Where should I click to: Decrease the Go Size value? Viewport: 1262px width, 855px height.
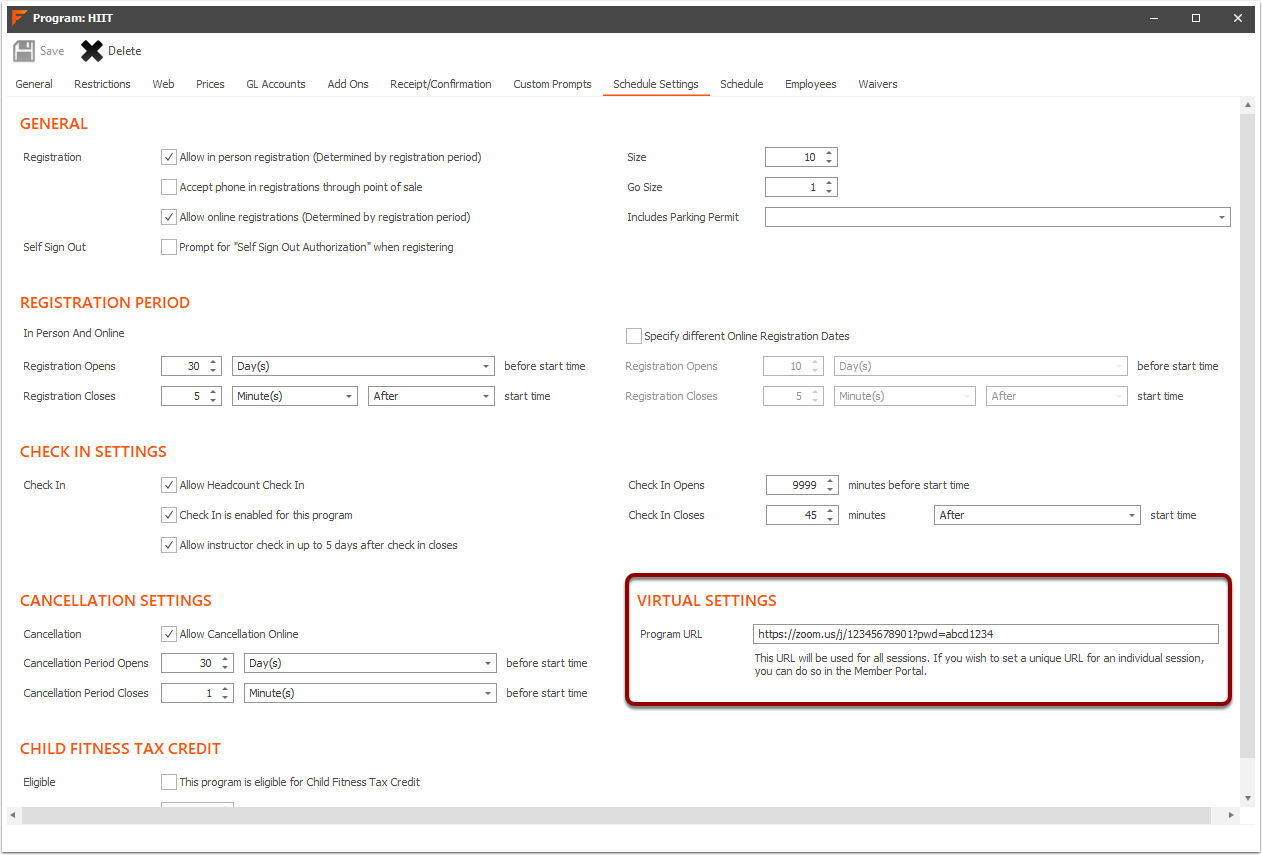tap(830, 191)
